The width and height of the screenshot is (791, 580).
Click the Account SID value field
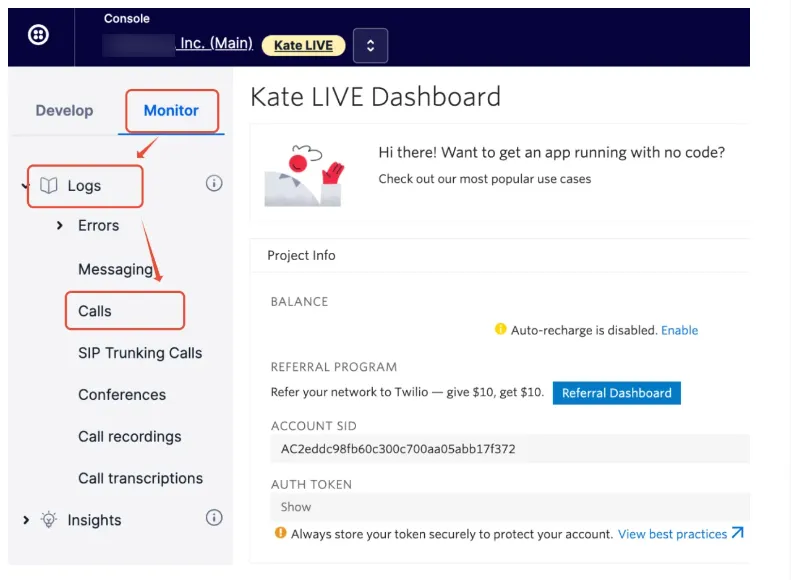[x=510, y=449]
